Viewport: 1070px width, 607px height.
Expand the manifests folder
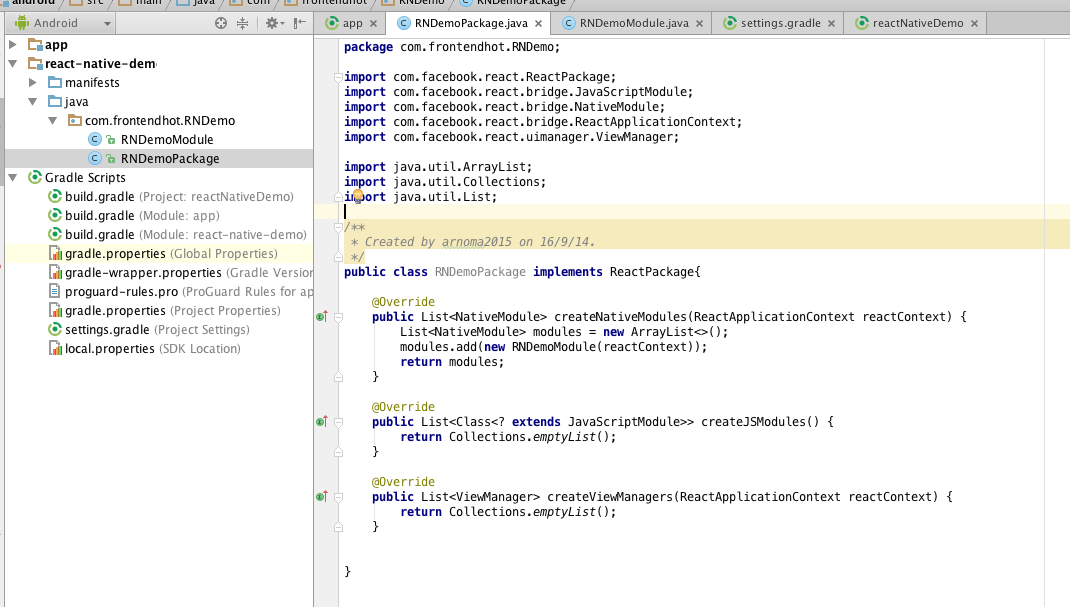click(33, 83)
